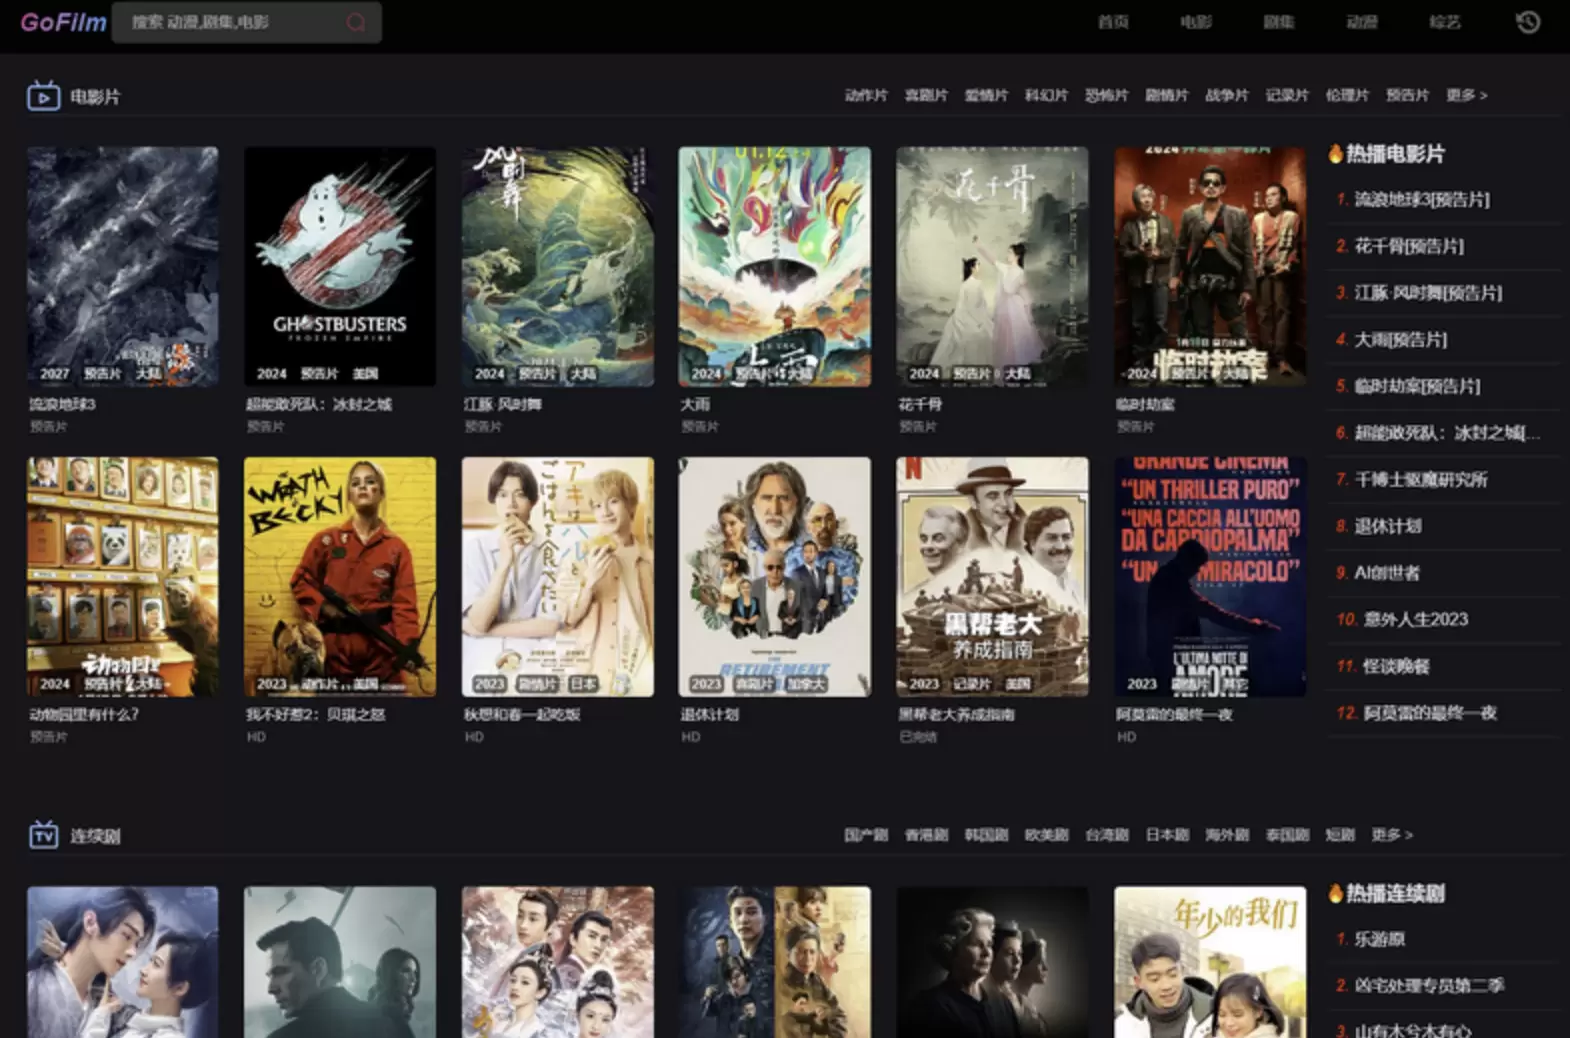
Task: Select rank 10 意外人生2023
Action: (1415, 619)
